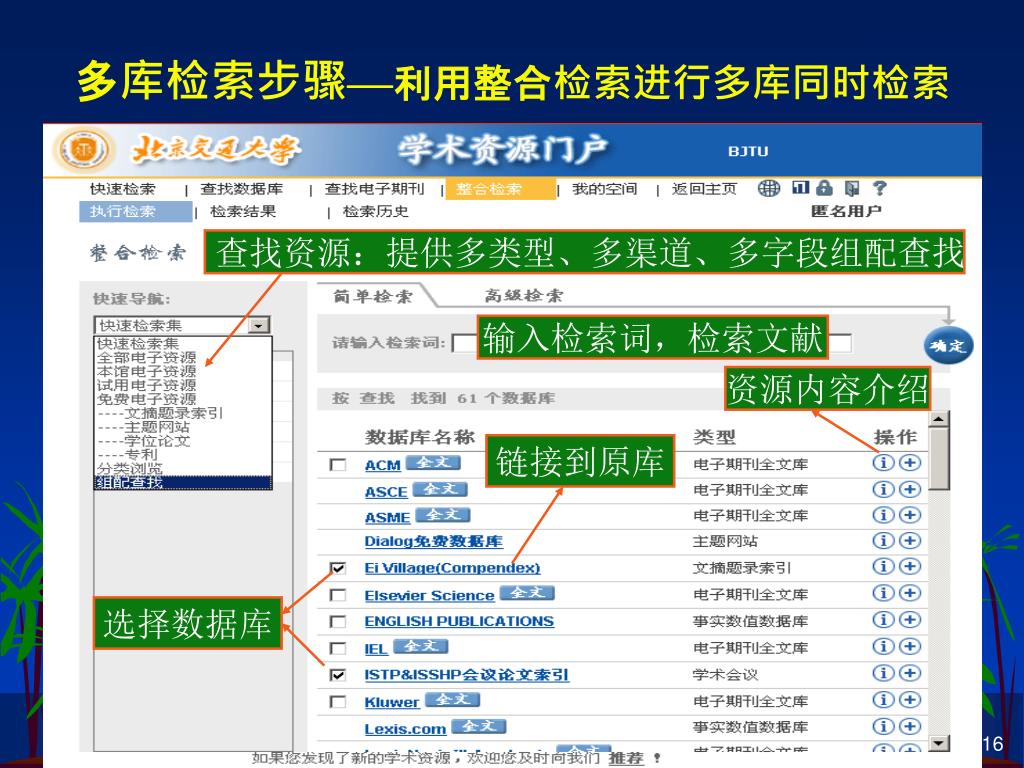This screenshot has height=768, width=1024.
Task: Uncheck the Ei Village(Compendex) checkbox
Action: point(338,568)
